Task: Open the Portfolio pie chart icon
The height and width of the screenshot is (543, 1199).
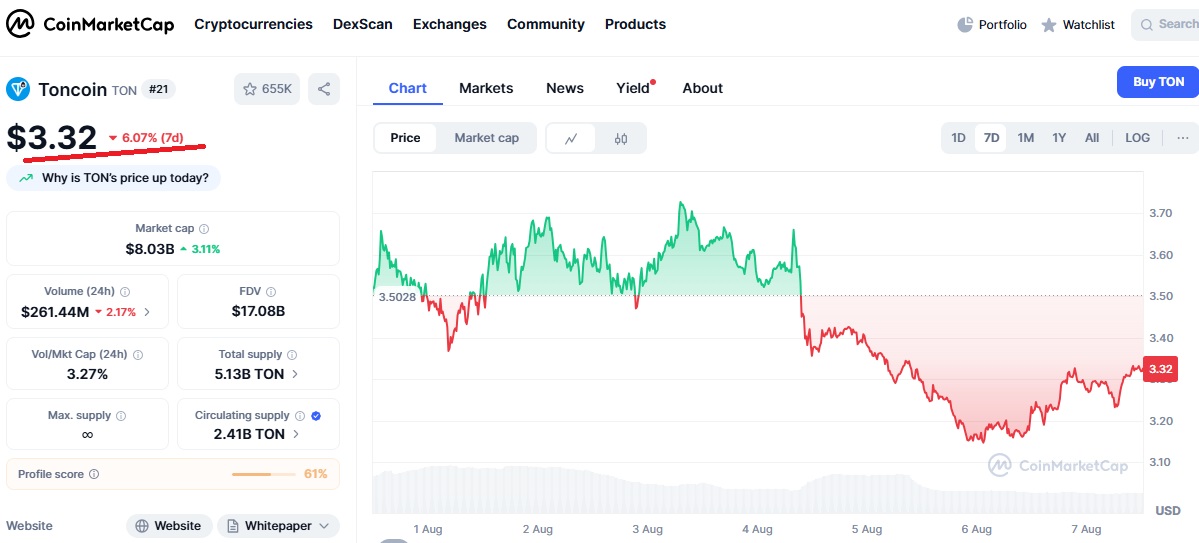Action: coord(965,24)
